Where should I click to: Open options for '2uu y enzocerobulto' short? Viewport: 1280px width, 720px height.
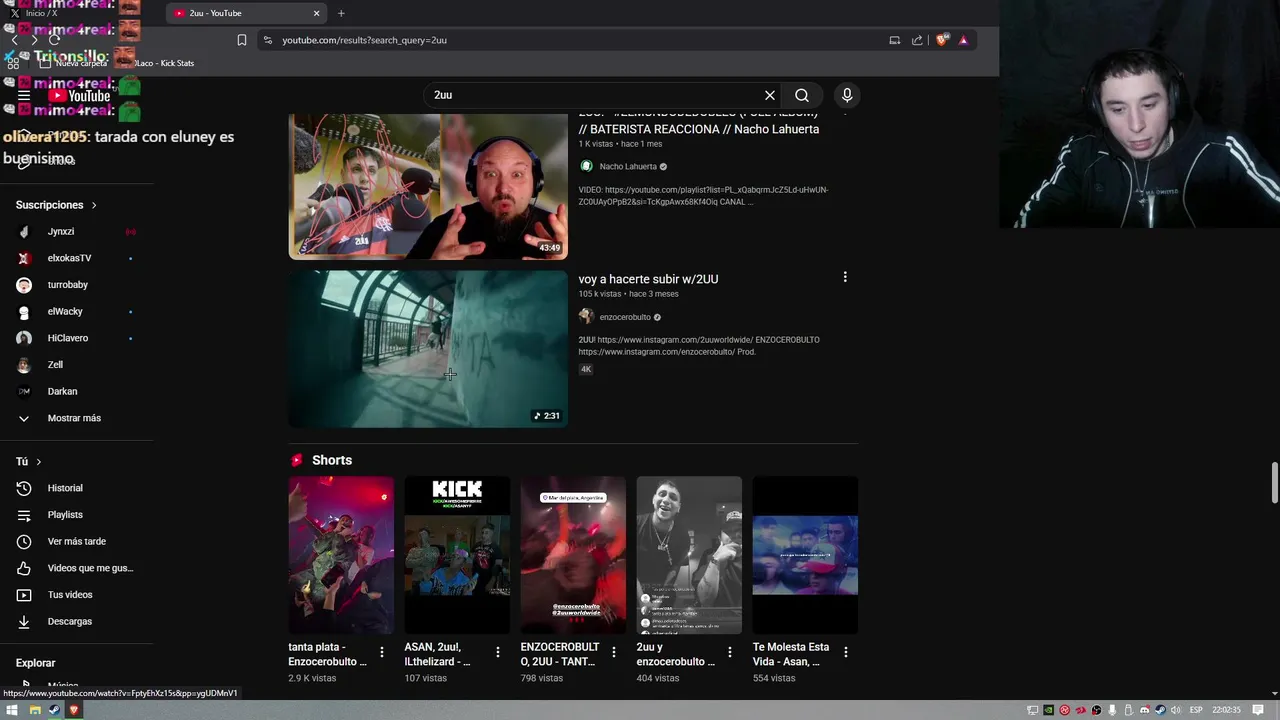pos(730,652)
